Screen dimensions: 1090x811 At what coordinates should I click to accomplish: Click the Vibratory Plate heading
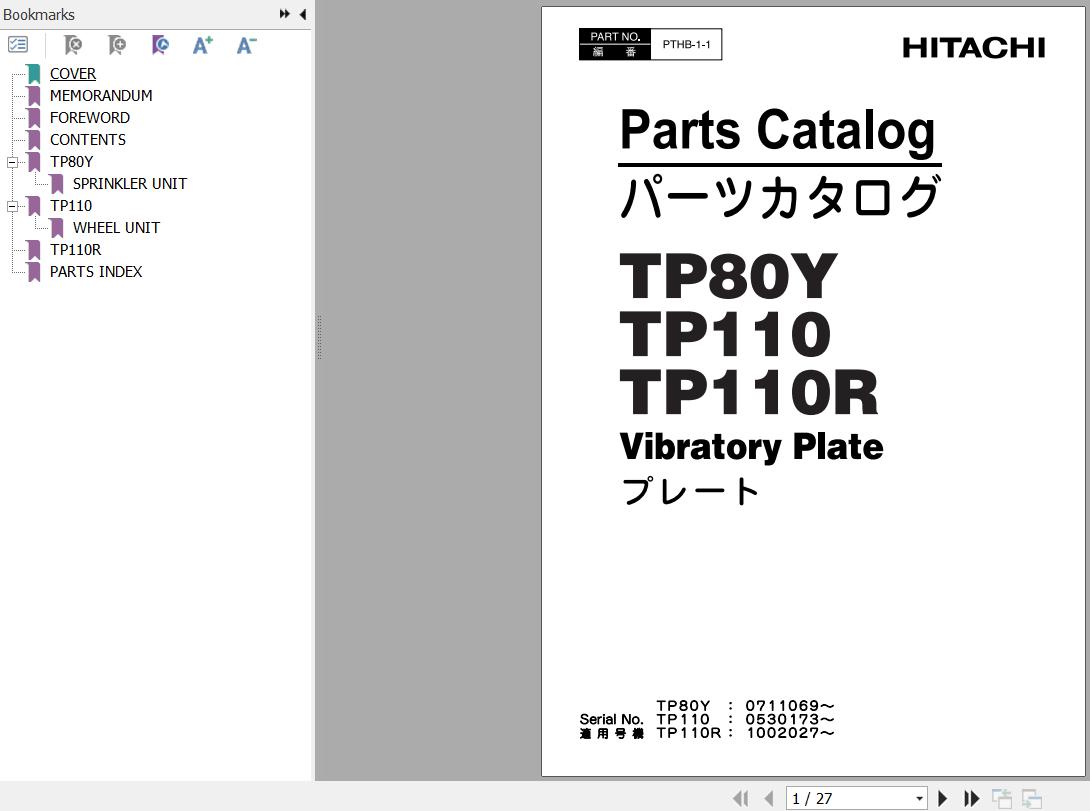tap(751, 447)
